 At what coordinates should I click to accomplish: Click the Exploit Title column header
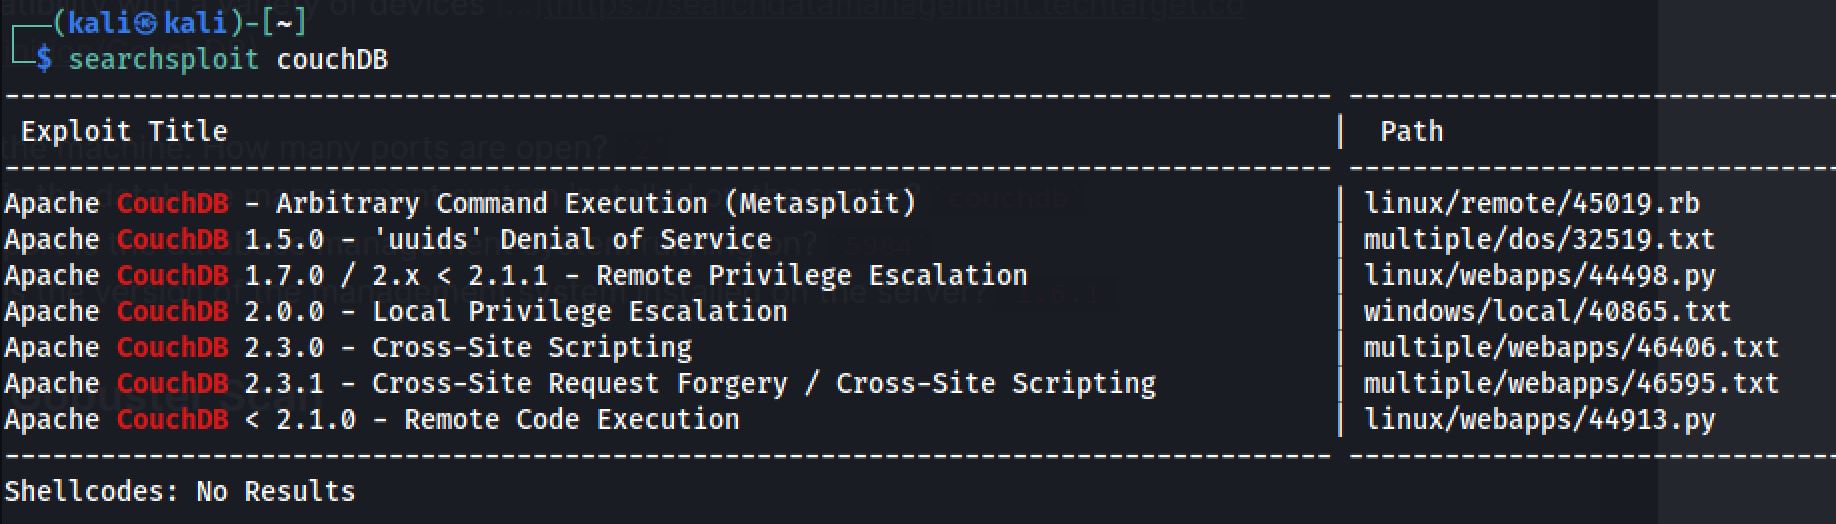click(124, 131)
